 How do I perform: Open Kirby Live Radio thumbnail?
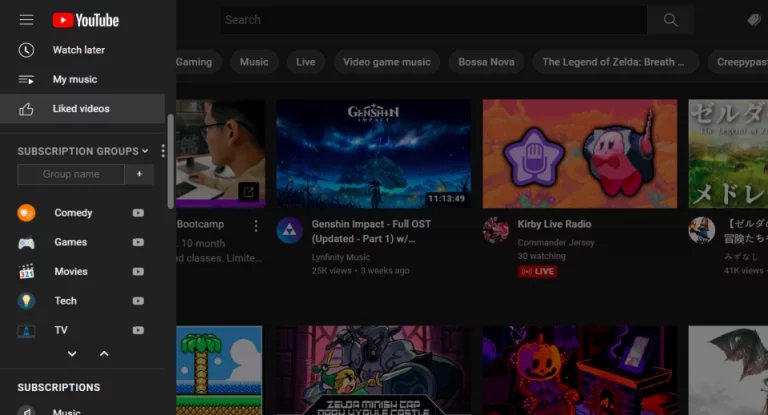coord(580,154)
